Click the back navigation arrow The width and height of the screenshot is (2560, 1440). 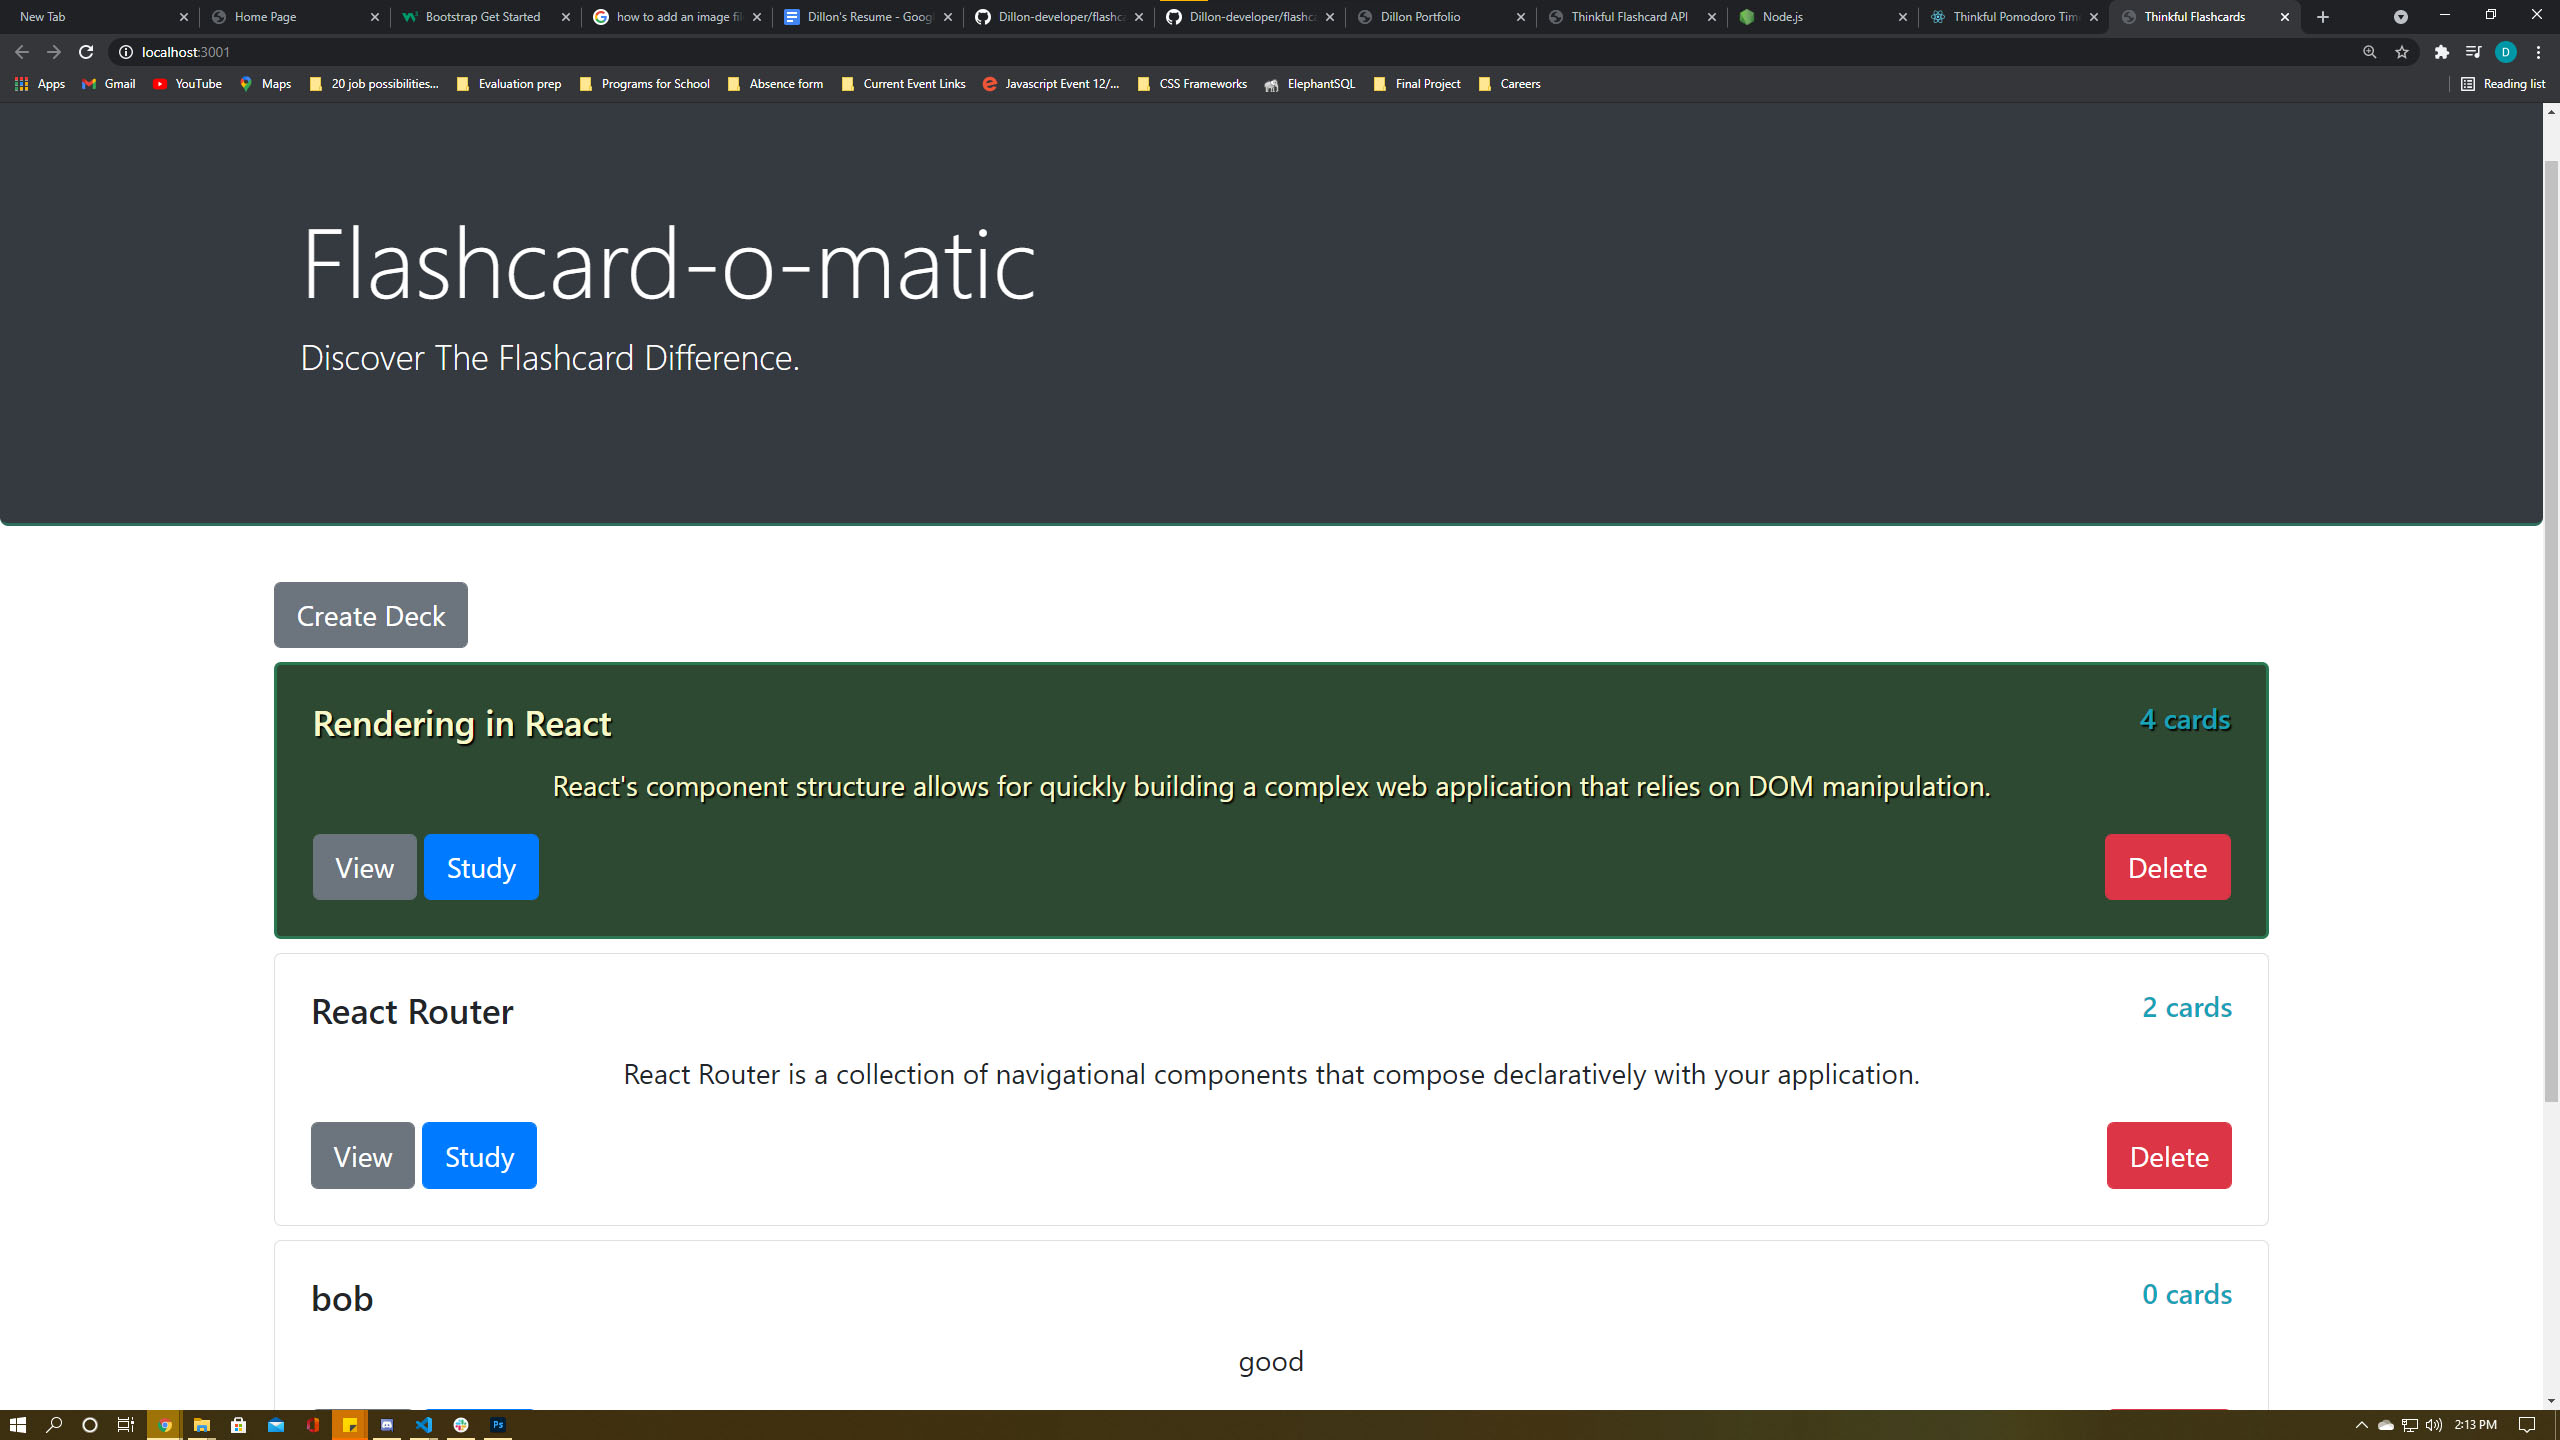tap(23, 51)
